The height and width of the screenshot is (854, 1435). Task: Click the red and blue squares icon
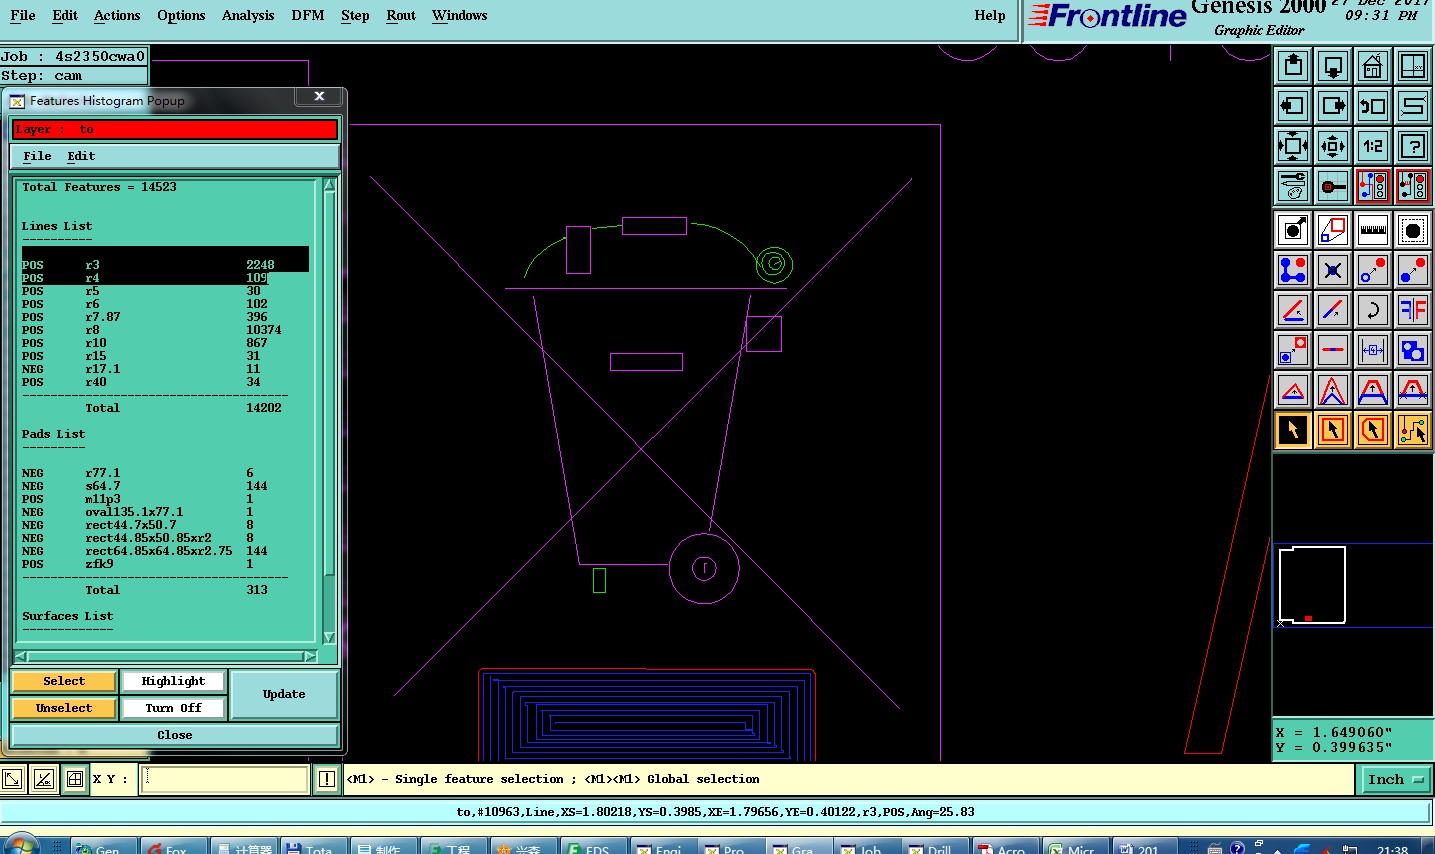(x=1333, y=230)
